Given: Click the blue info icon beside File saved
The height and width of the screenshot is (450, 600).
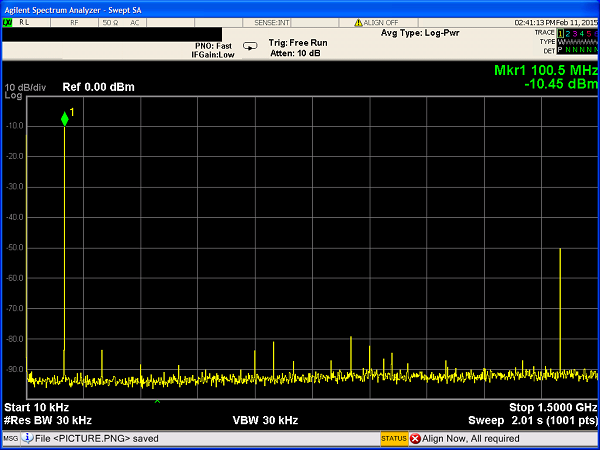Looking at the screenshot, I should (28, 438).
